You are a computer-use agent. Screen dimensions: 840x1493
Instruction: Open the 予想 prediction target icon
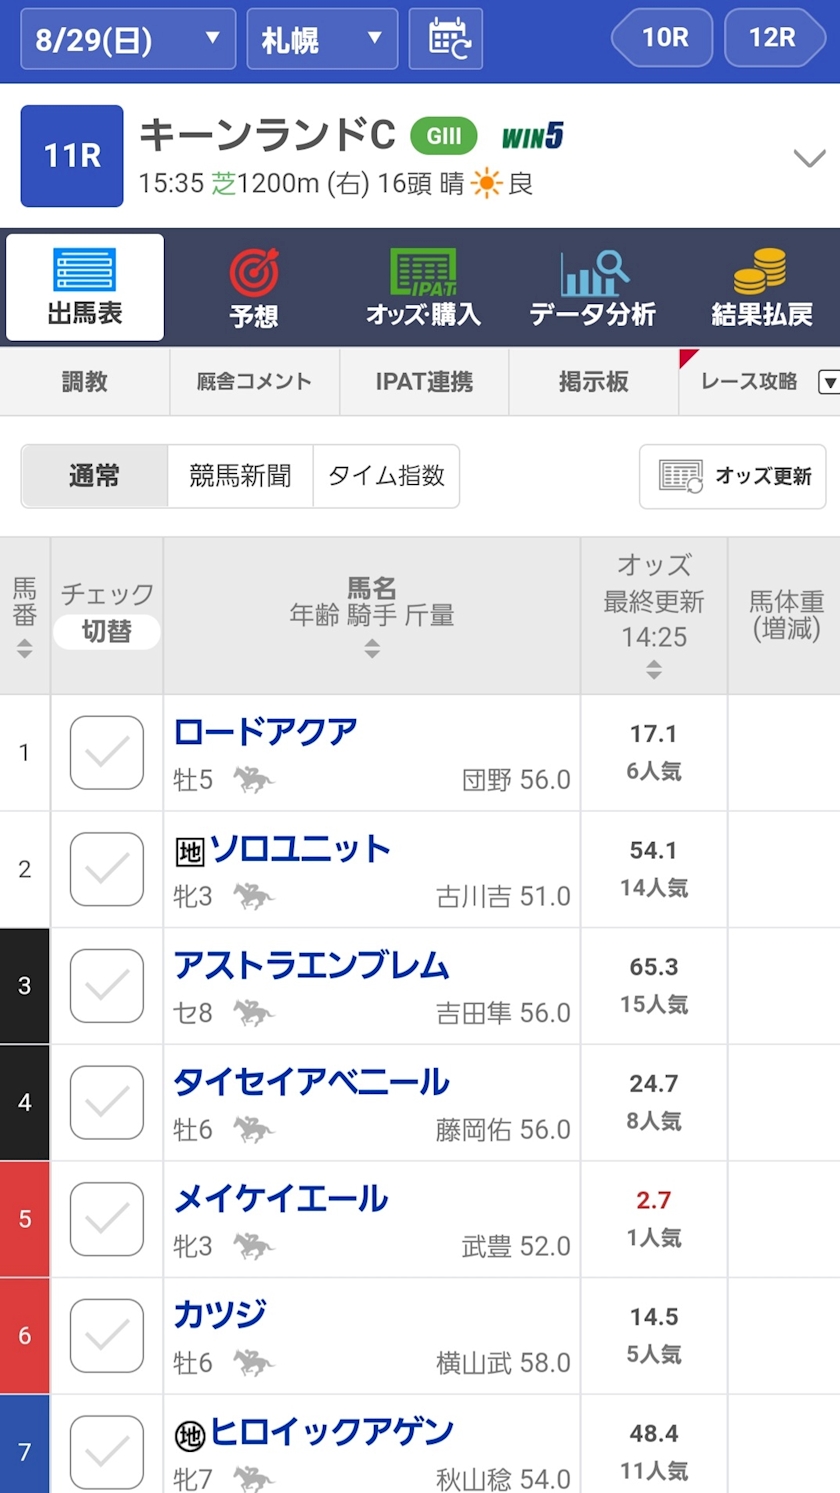253,273
